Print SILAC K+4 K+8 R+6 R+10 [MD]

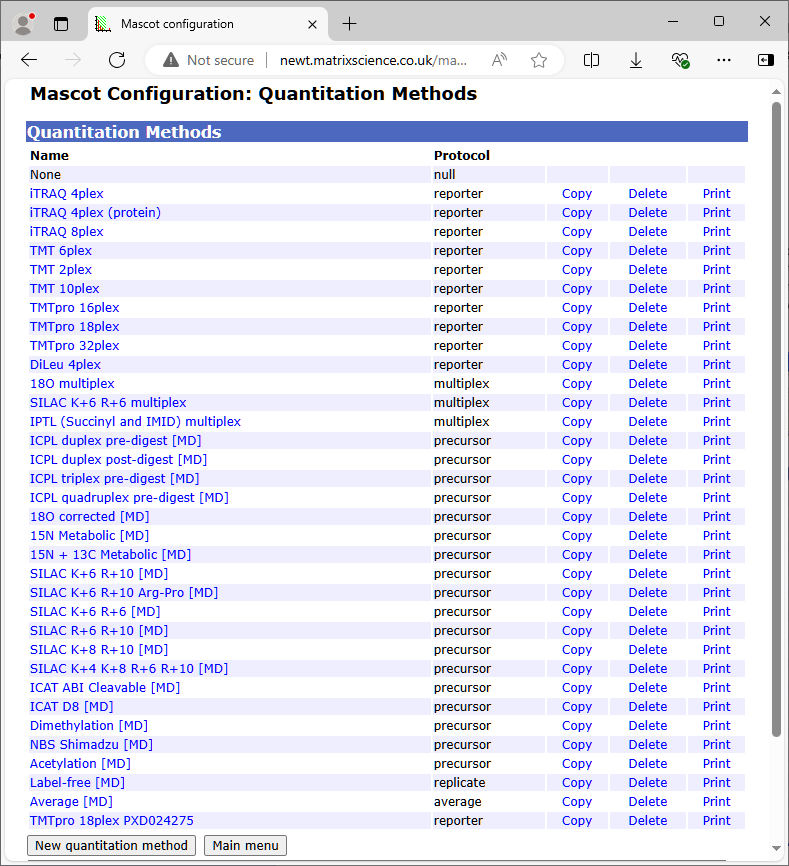716,669
